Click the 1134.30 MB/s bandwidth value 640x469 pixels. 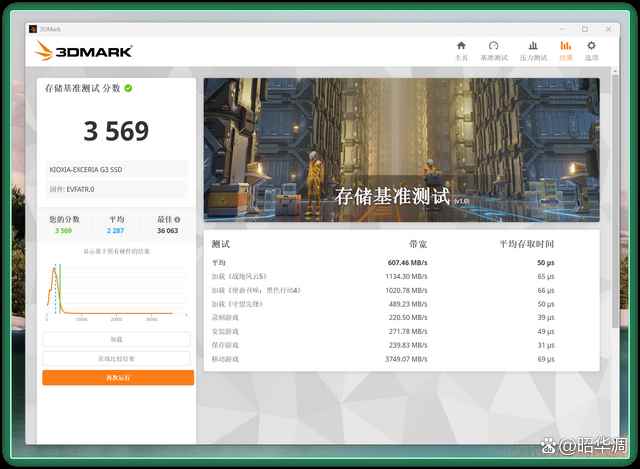pyautogui.click(x=406, y=276)
